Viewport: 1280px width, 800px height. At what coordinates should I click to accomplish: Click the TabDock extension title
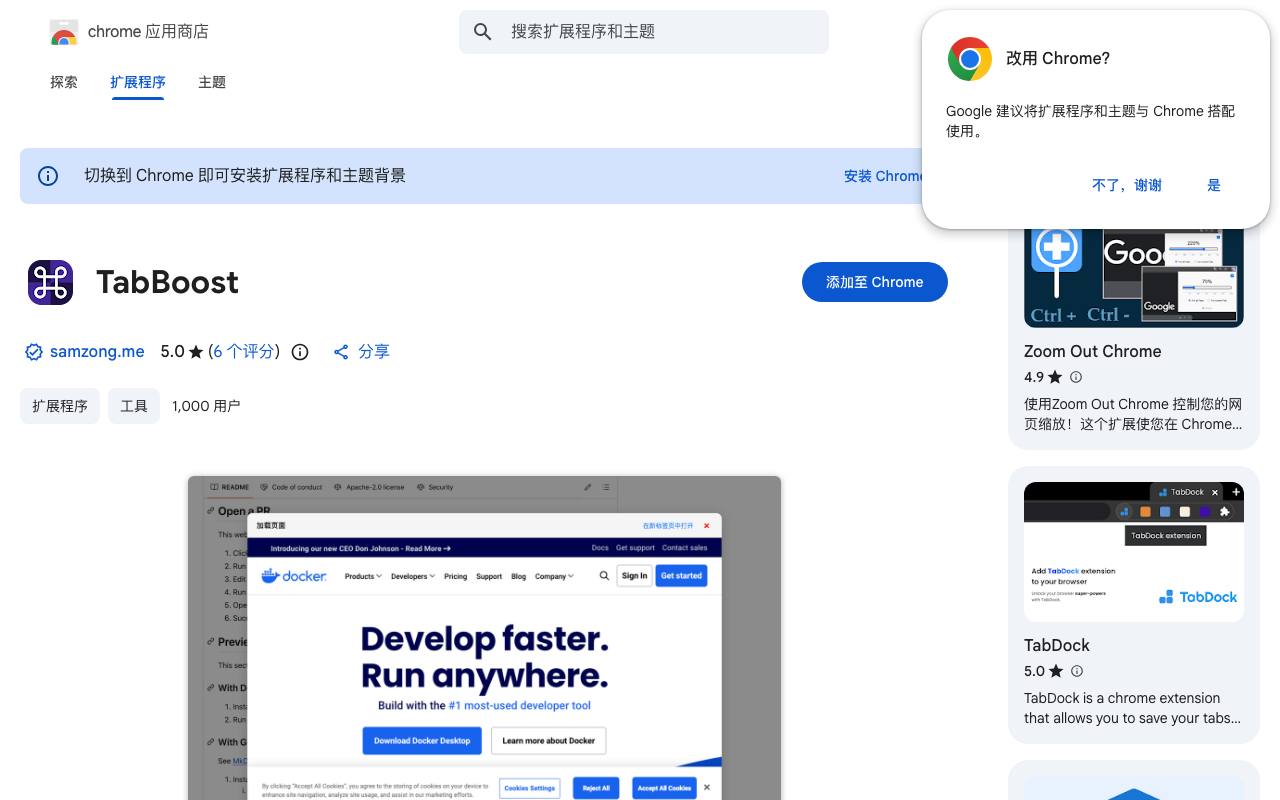[1057, 645]
